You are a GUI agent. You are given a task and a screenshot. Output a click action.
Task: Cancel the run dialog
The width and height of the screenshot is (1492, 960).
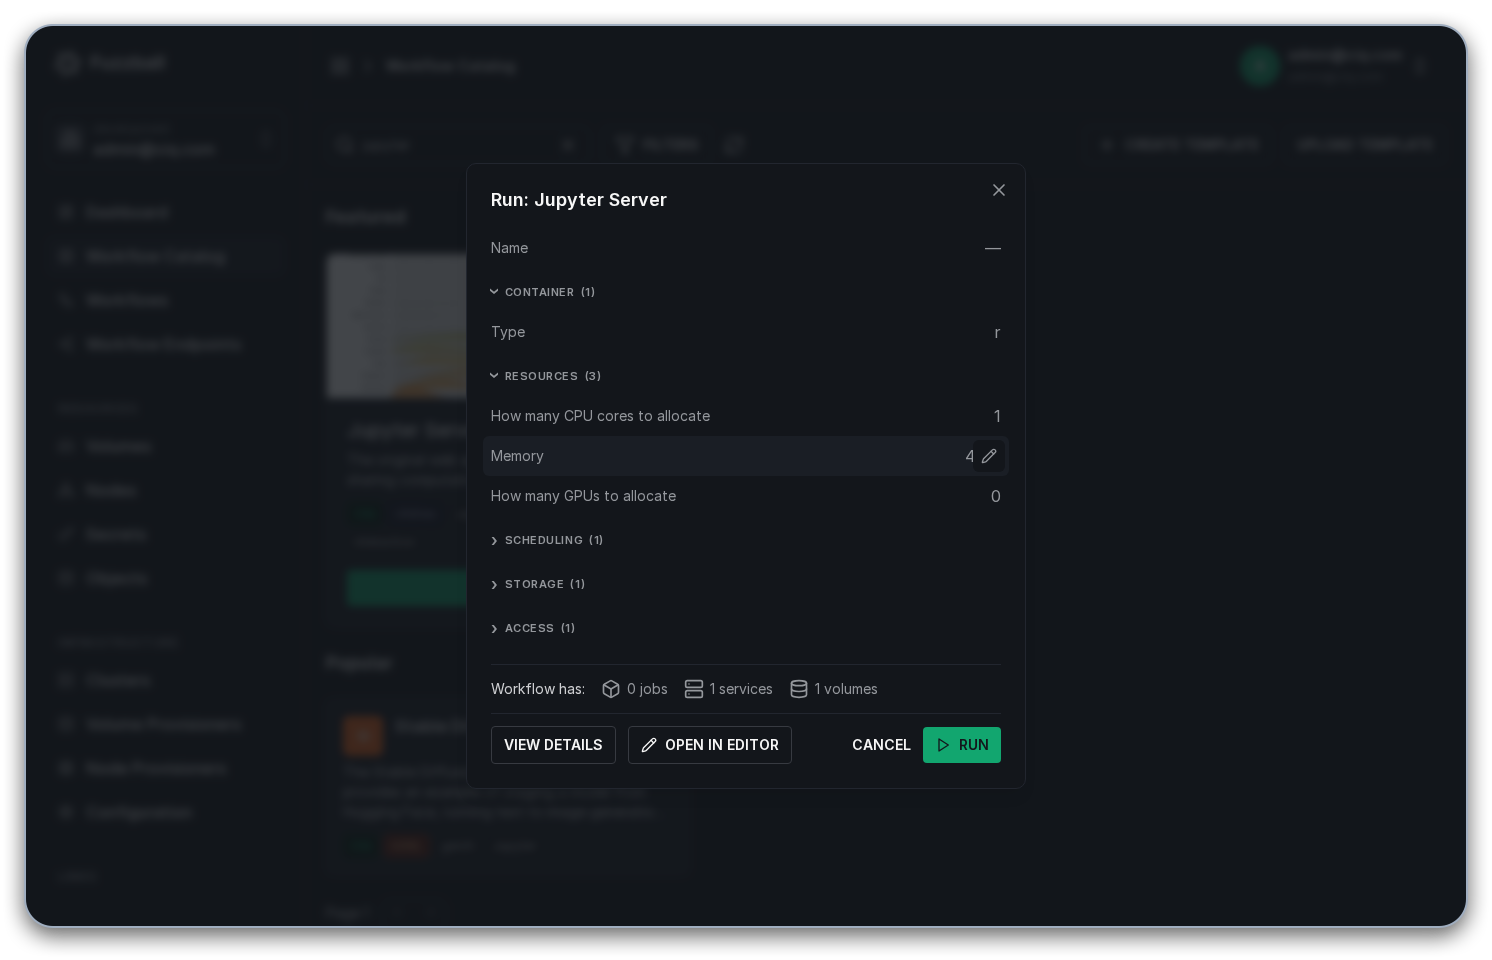click(x=881, y=745)
